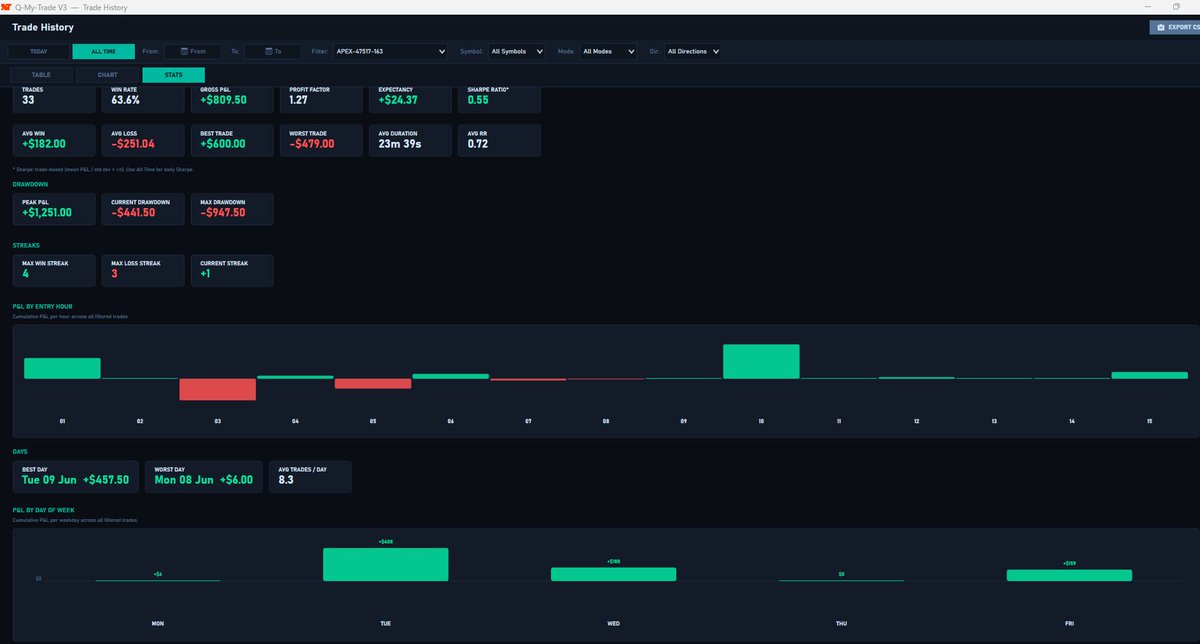Click the Max Loss Streak card
The image size is (1200, 644).
click(143, 270)
